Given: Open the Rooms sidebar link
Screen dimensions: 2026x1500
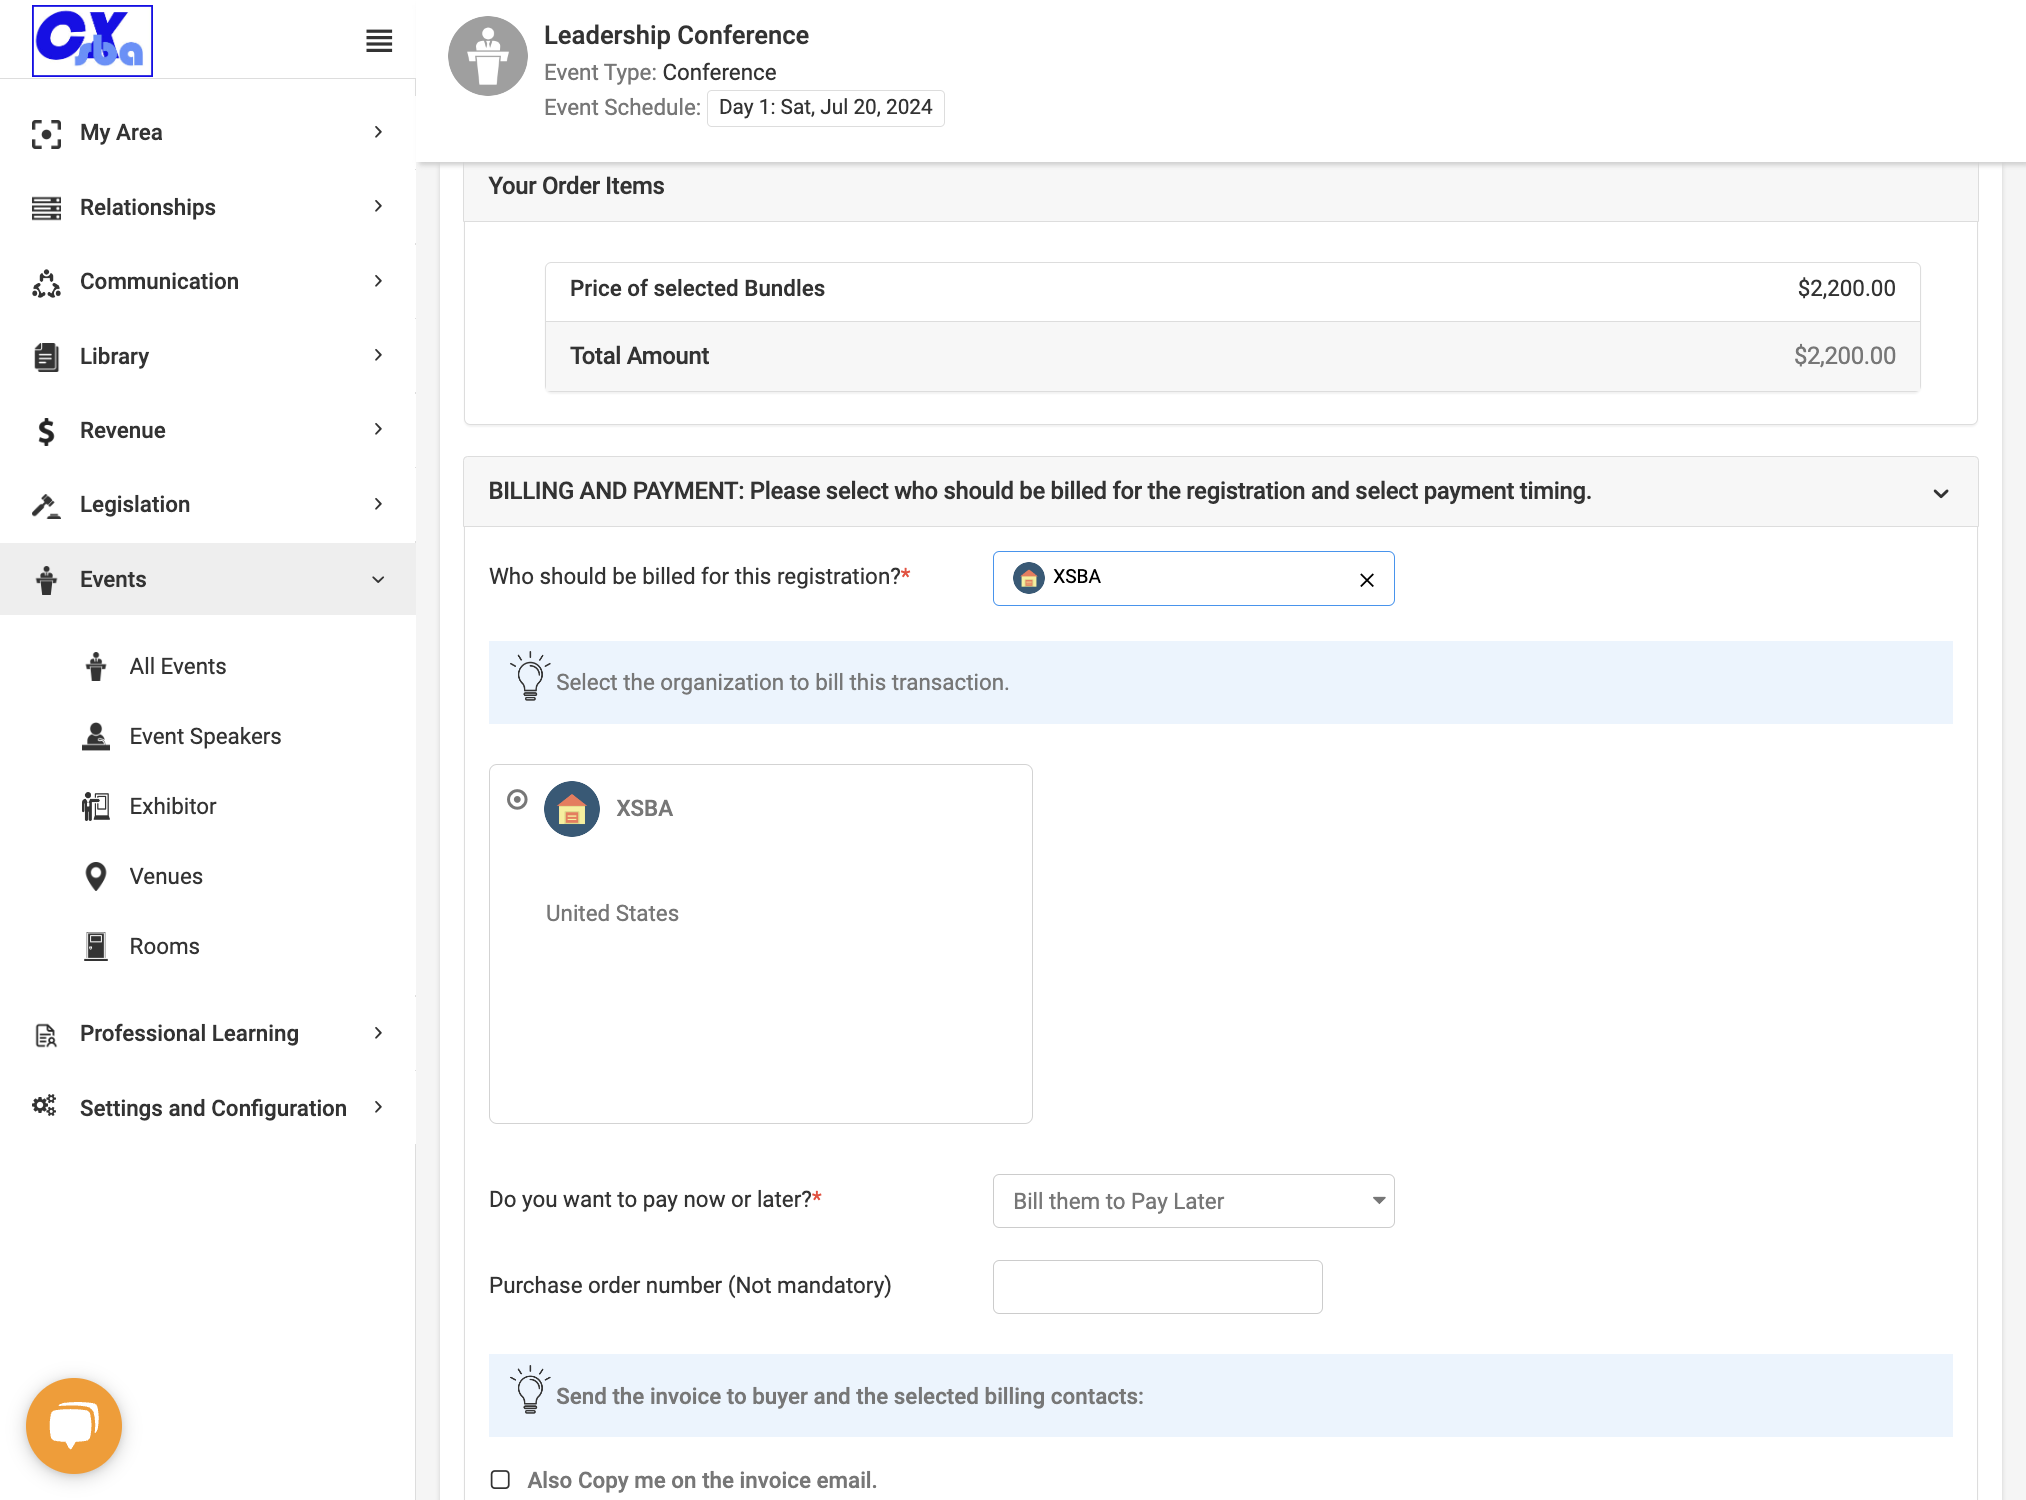Looking at the screenshot, I should (x=164, y=946).
